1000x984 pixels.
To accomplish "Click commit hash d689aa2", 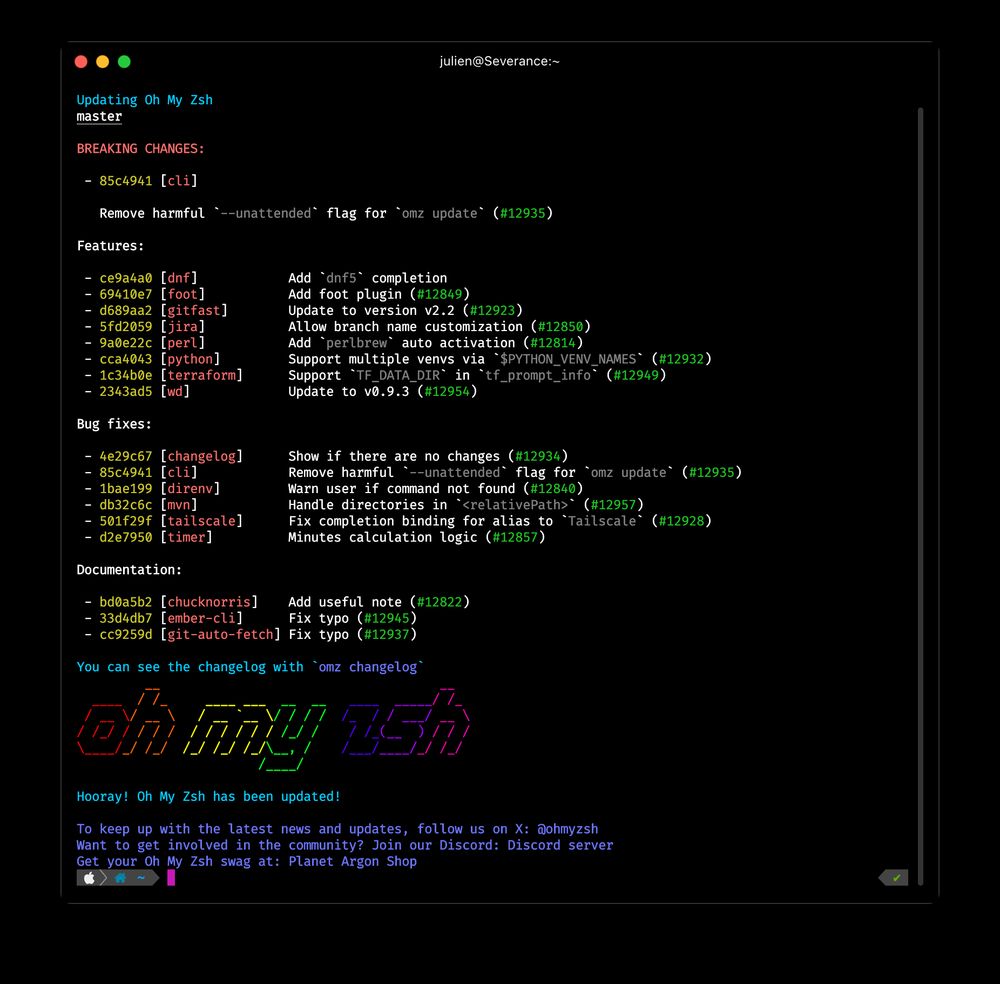I will [x=126, y=311].
